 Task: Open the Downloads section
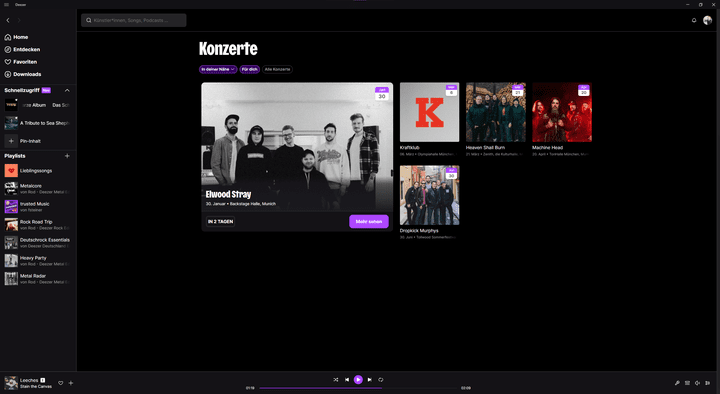point(23,74)
